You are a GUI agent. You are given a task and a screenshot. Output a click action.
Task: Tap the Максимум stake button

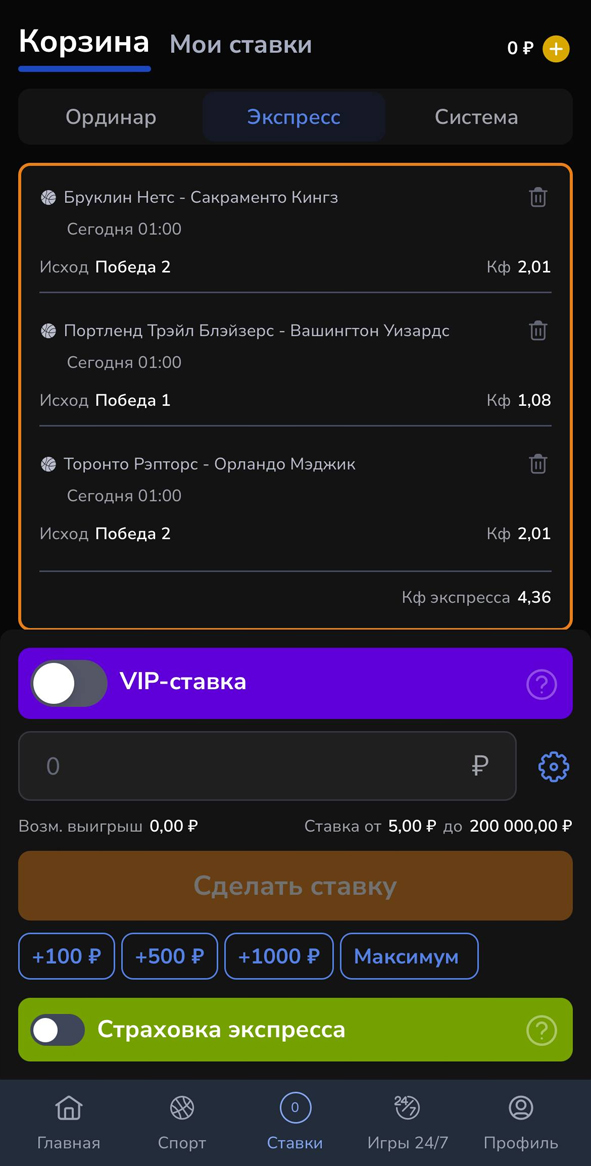[x=409, y=956]
